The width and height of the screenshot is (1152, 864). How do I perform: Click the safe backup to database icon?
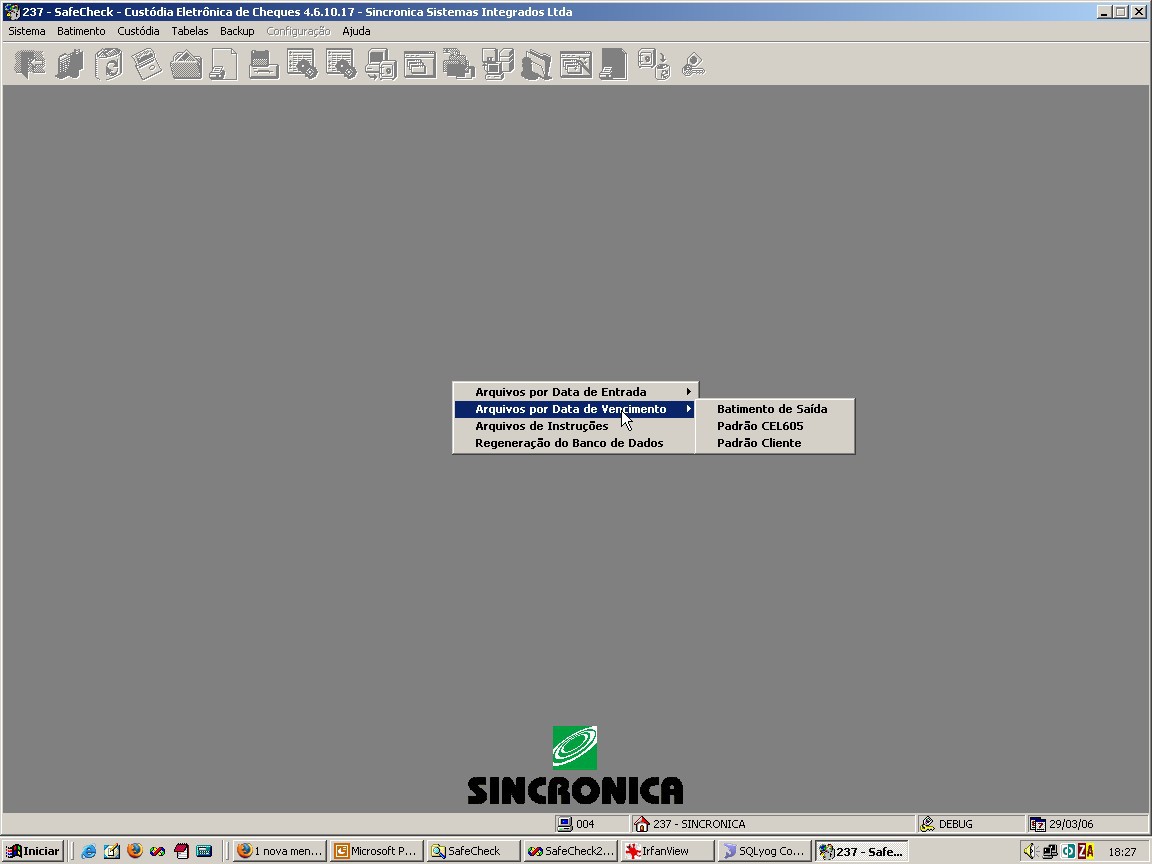point(653,64)
